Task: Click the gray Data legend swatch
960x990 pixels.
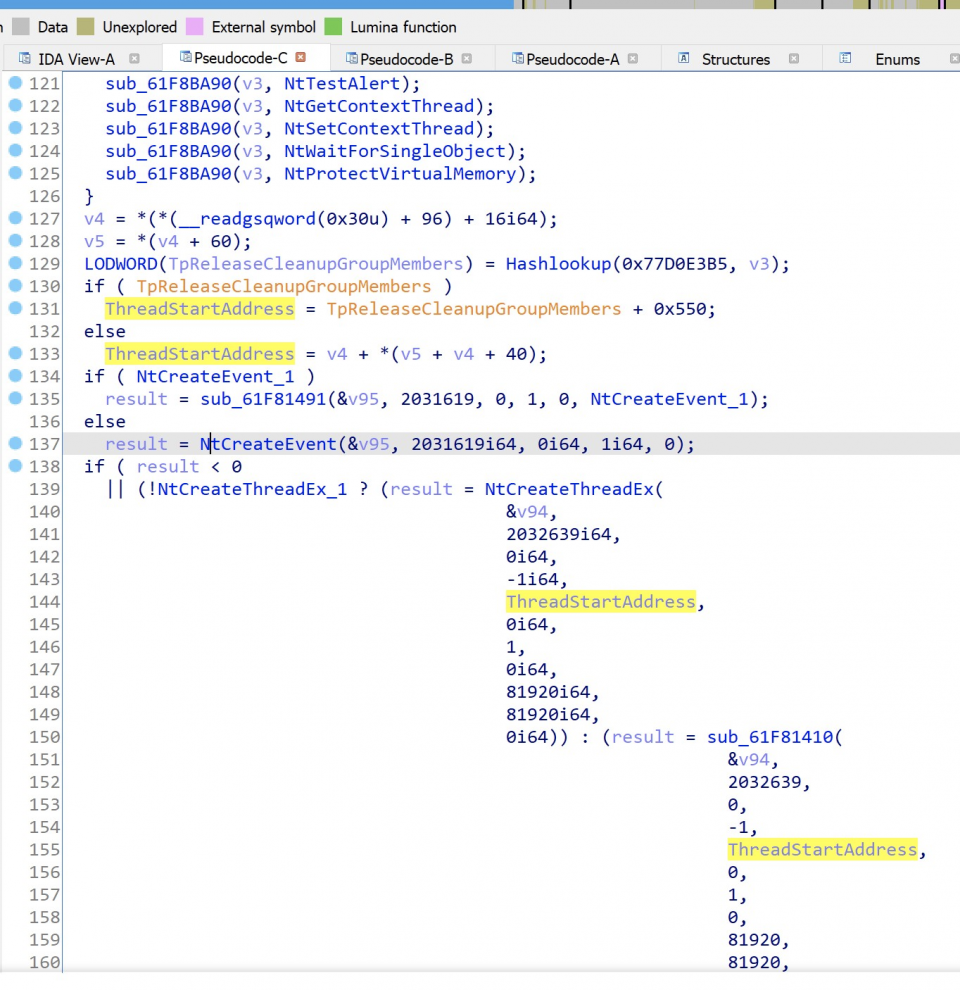Action: pyautogui.click(x=21, y=27)
